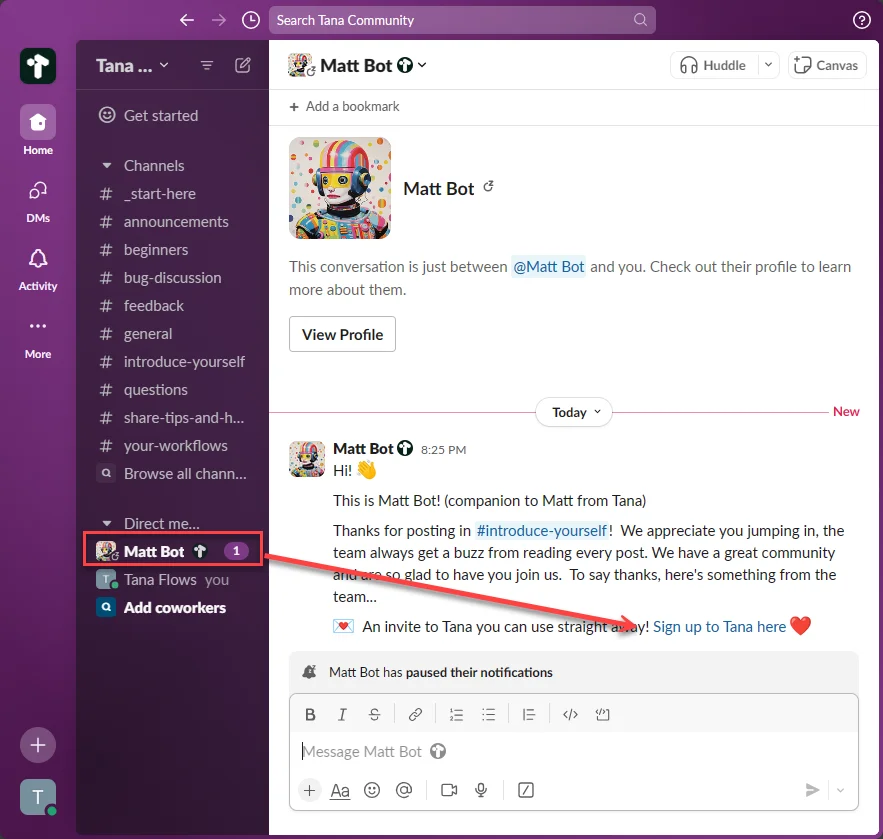The image size is (883, 839).
Task: Toggle code block formatting
Action: pyautogui.click(x=603, y=715)
